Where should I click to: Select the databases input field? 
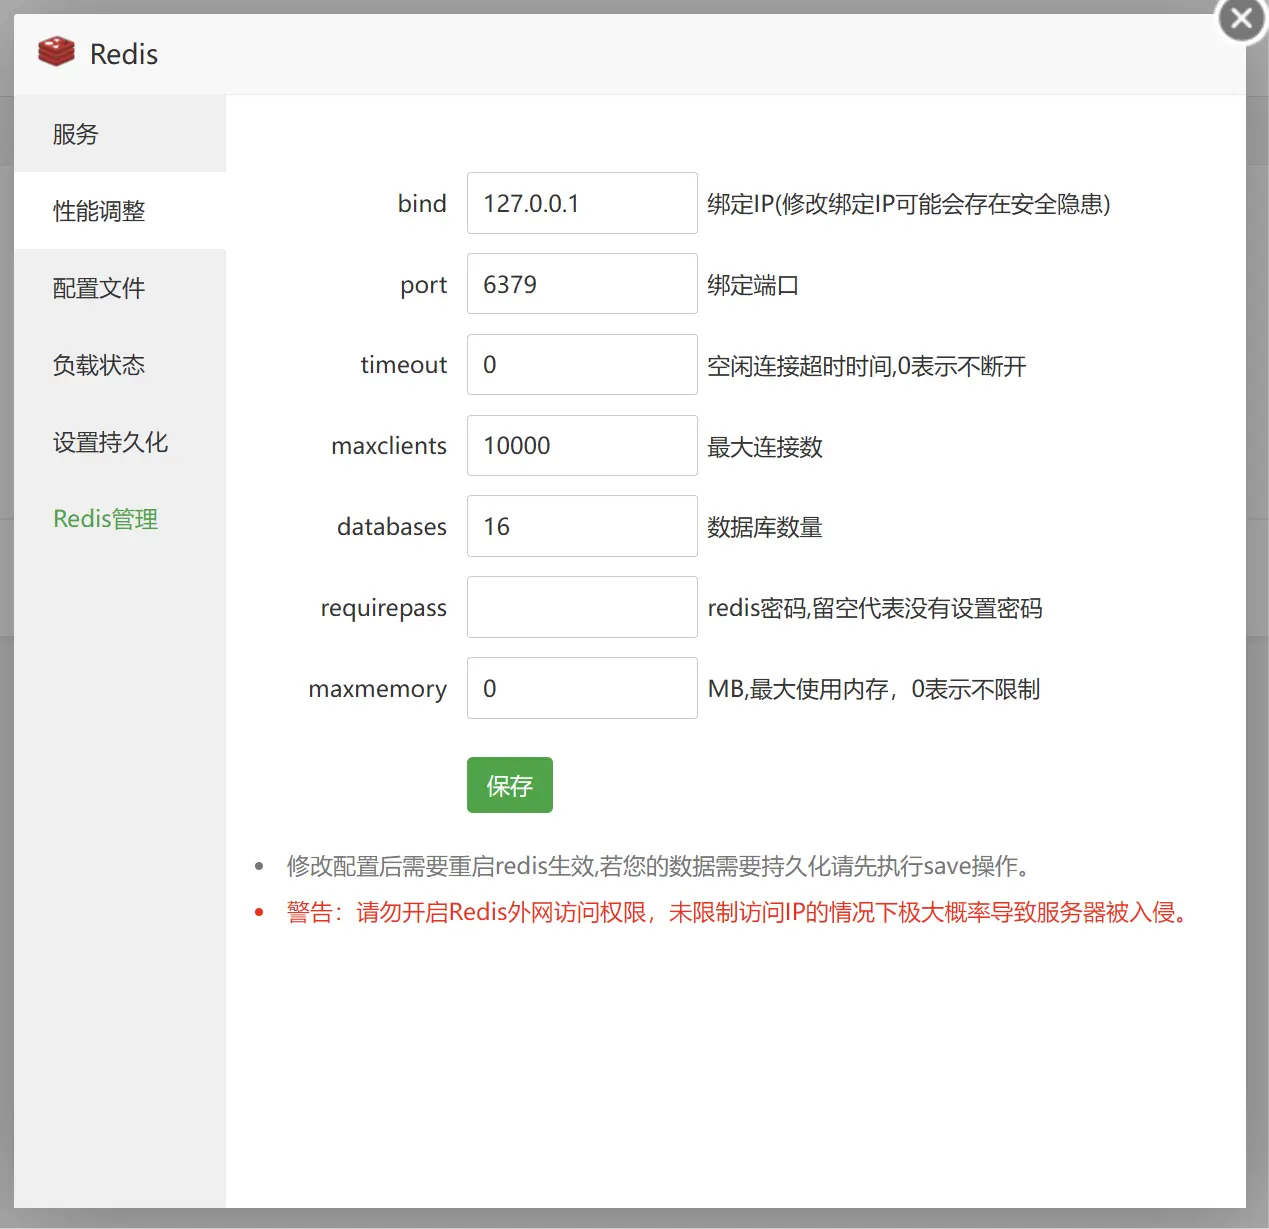[582, 526]
